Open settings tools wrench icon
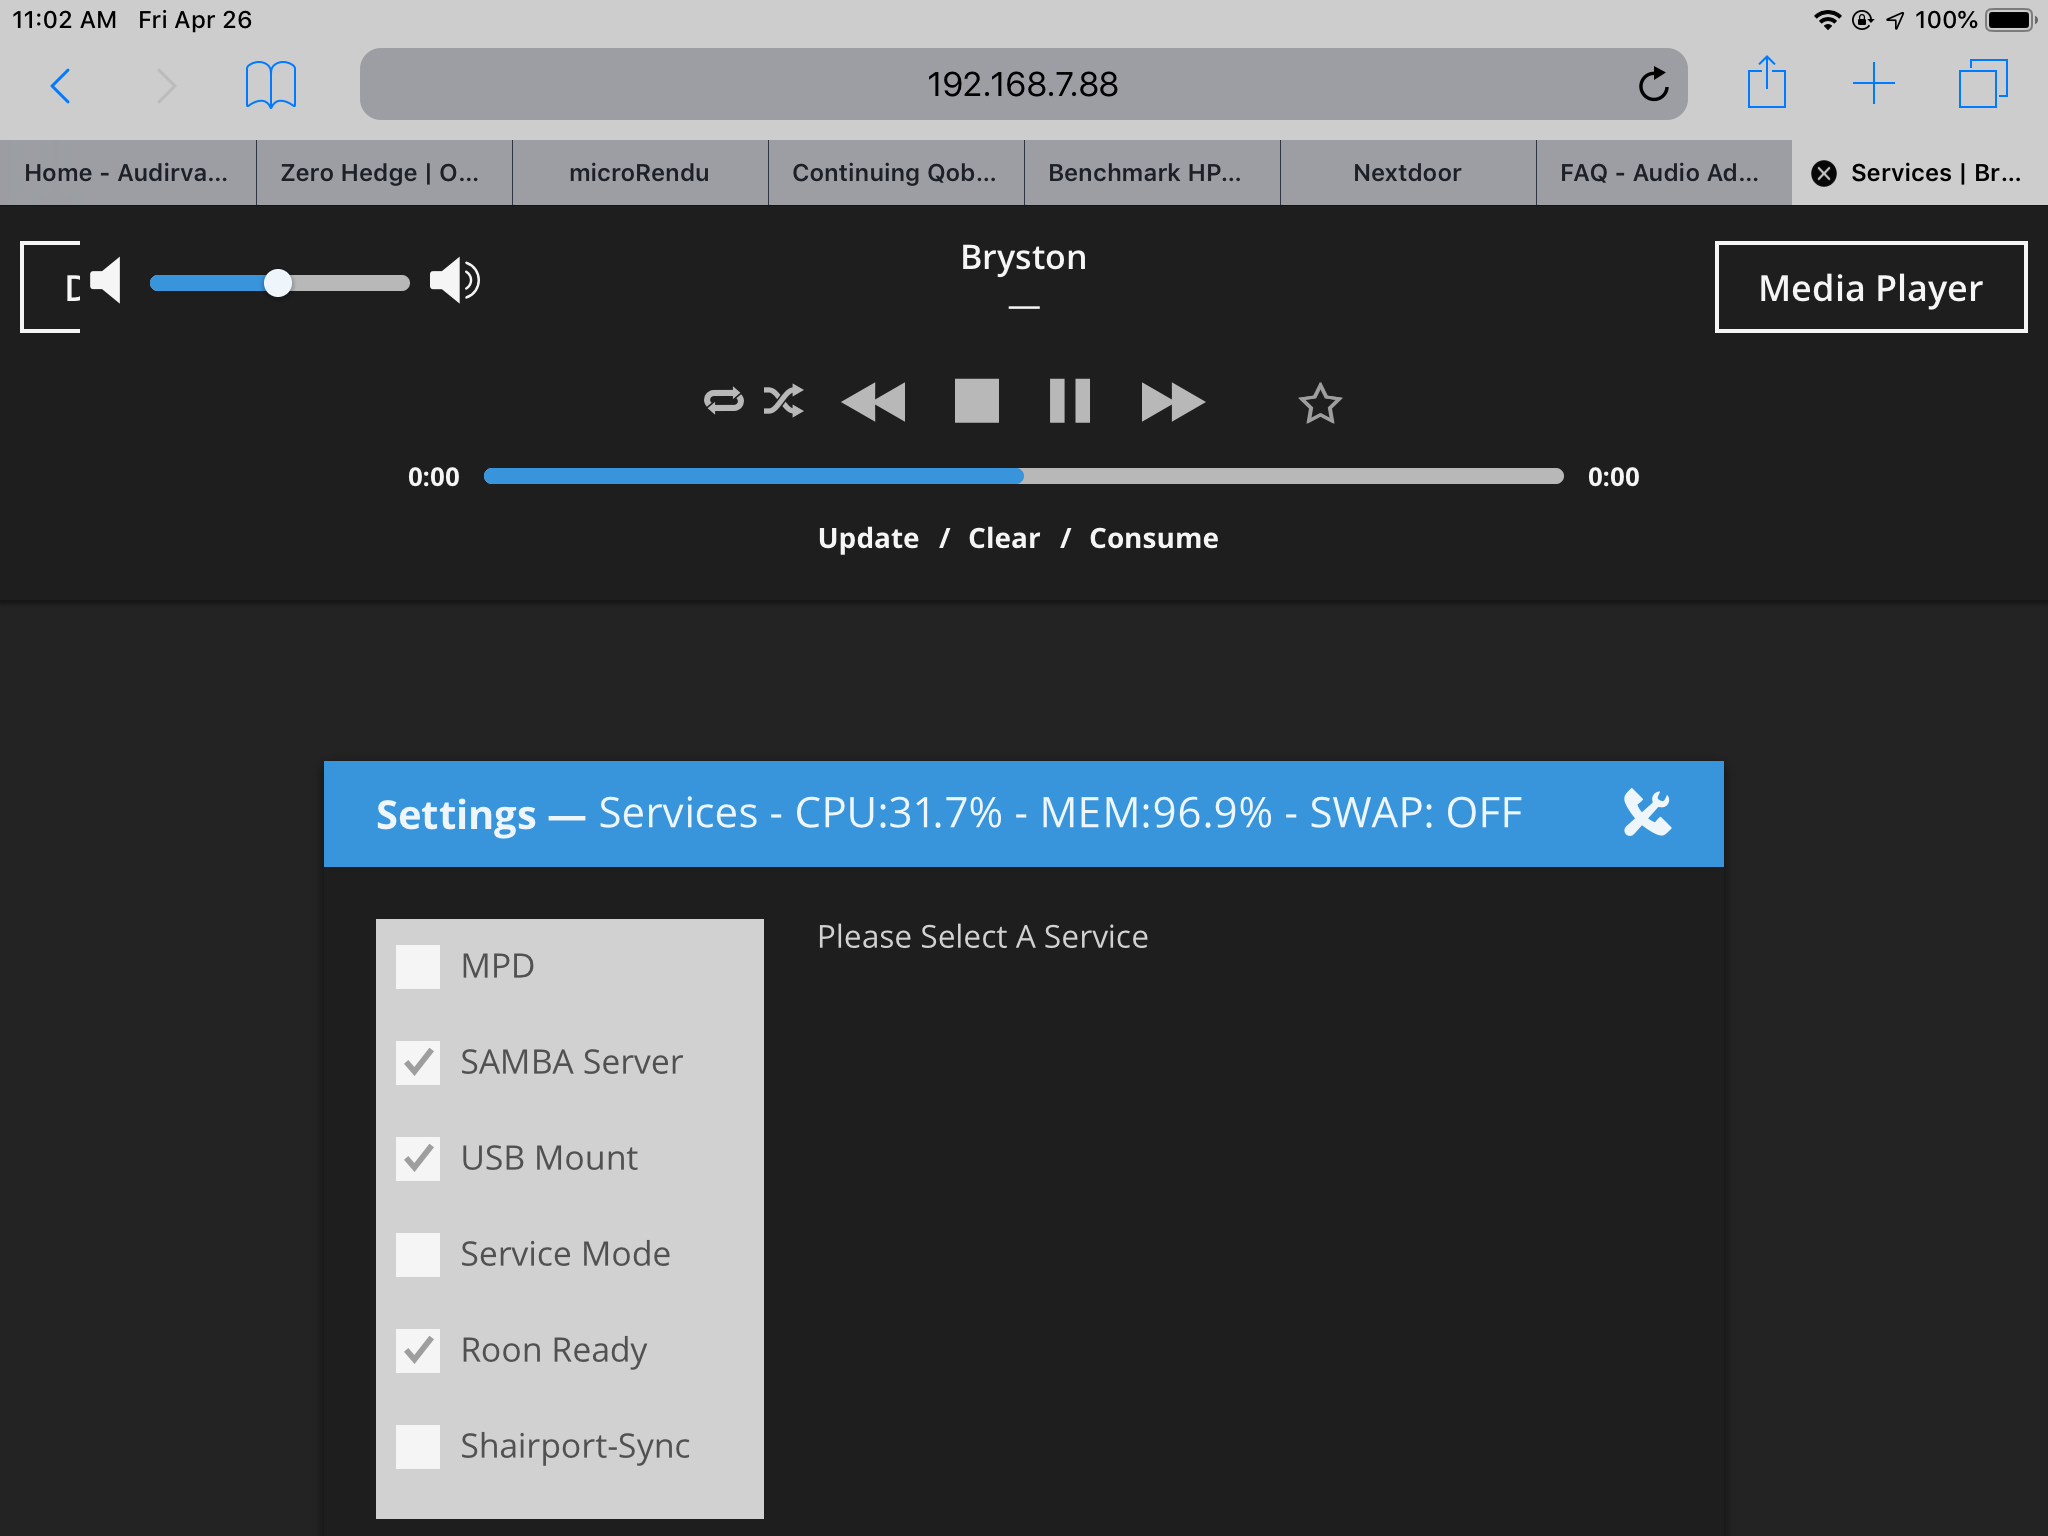 (x=1647, y=813)
